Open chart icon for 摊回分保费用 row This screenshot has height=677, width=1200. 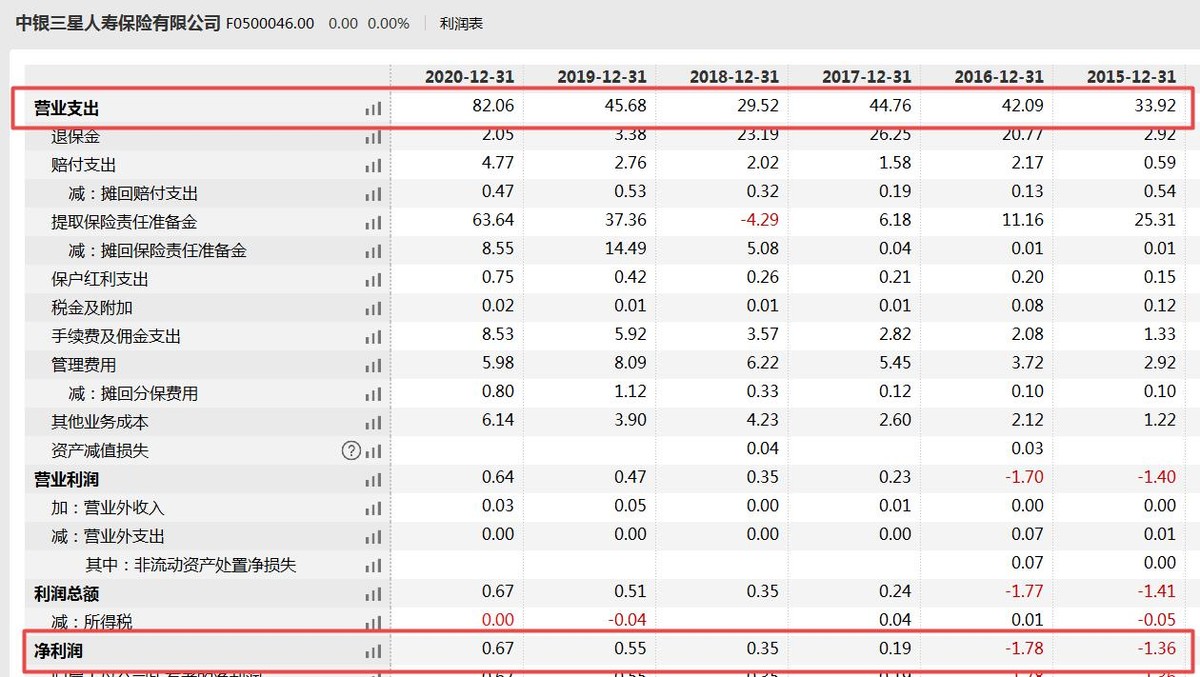click(373, 394)
